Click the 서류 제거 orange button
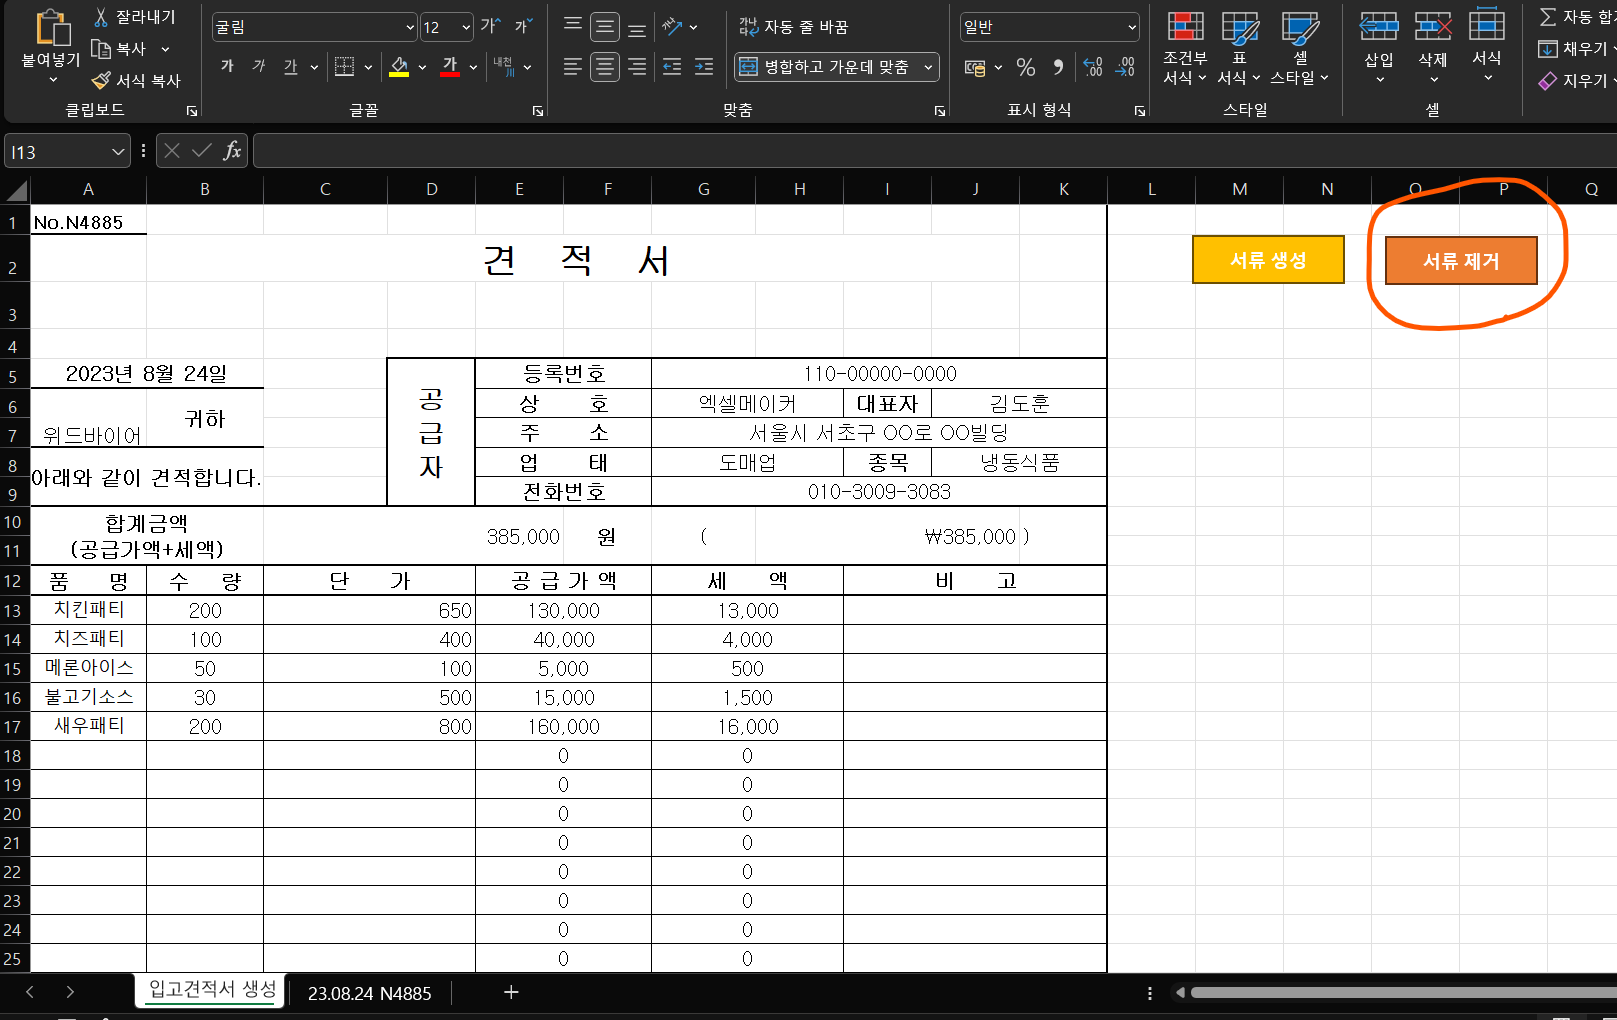Viewport: 1617px width, 1020px height. tap(1461, 261)
